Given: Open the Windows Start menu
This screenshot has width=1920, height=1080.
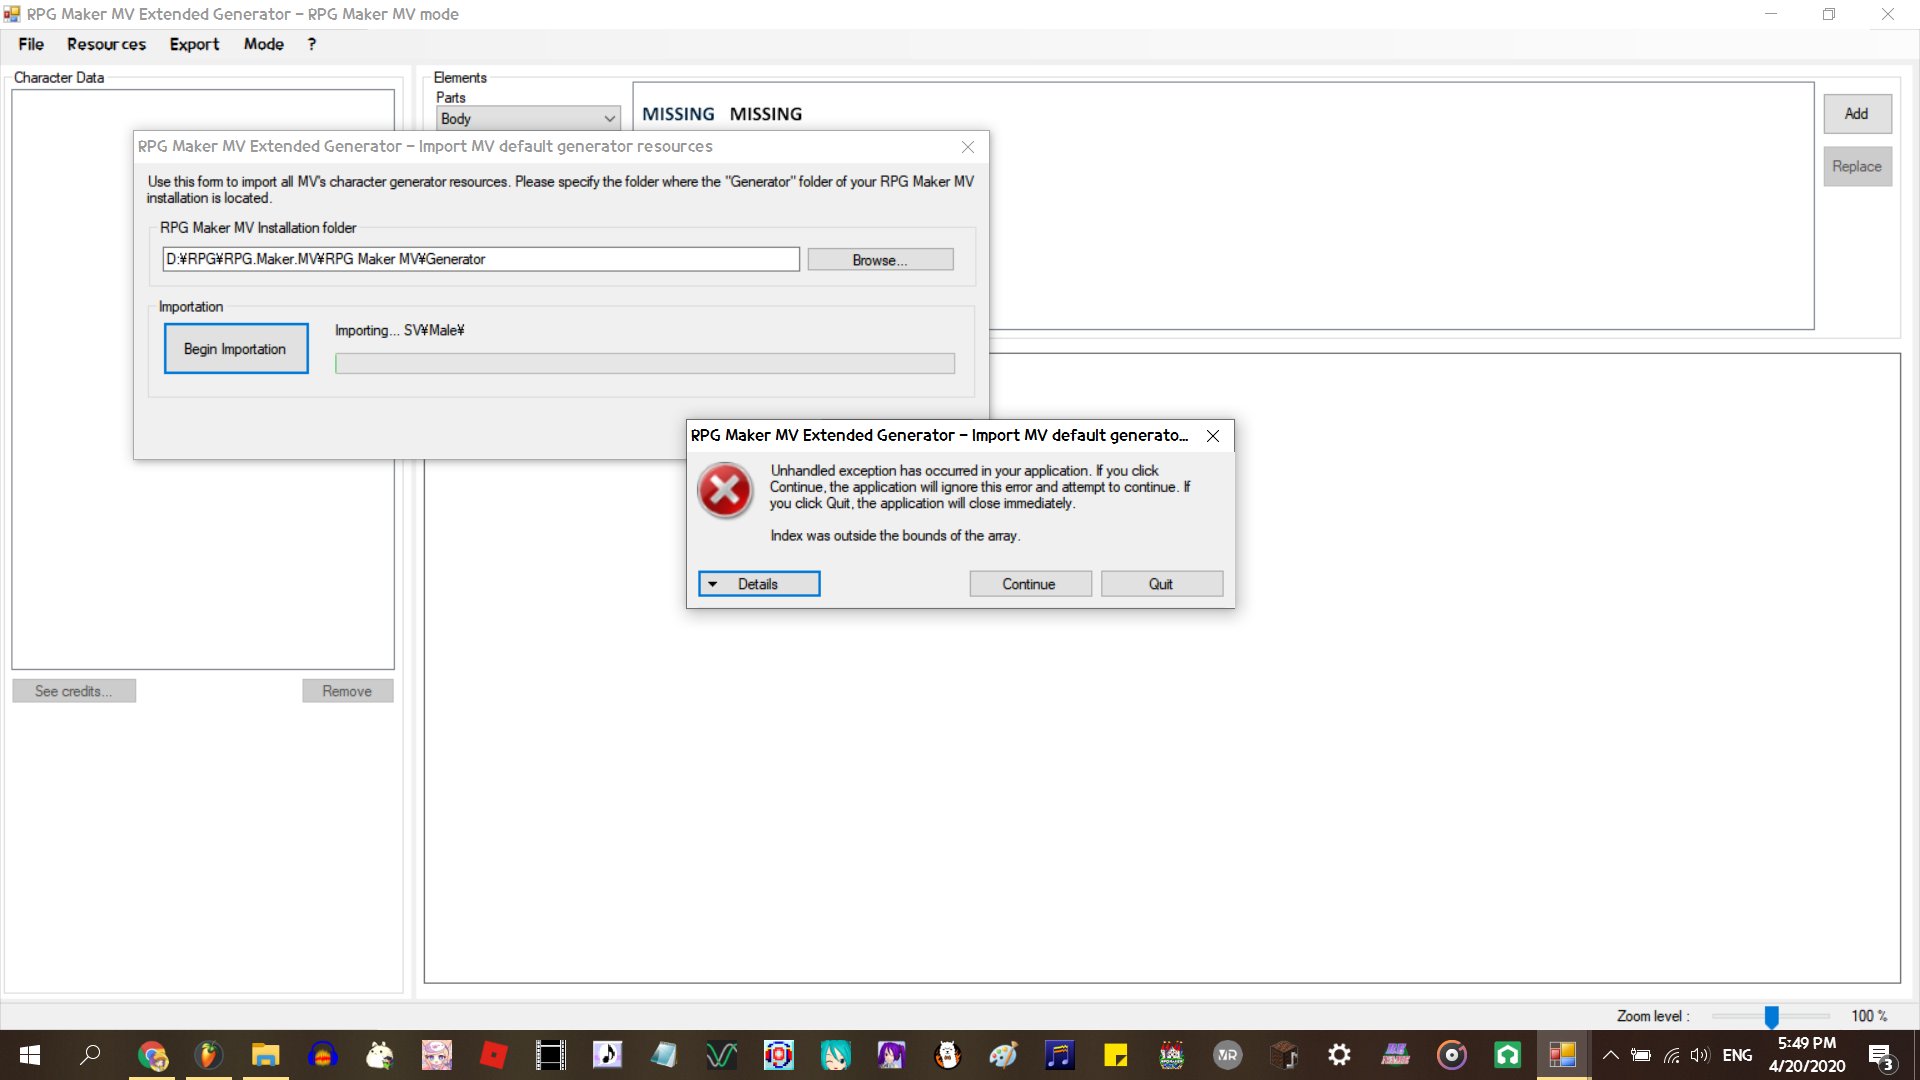Looking at the screenshot, I should (x=30, y=1055).
